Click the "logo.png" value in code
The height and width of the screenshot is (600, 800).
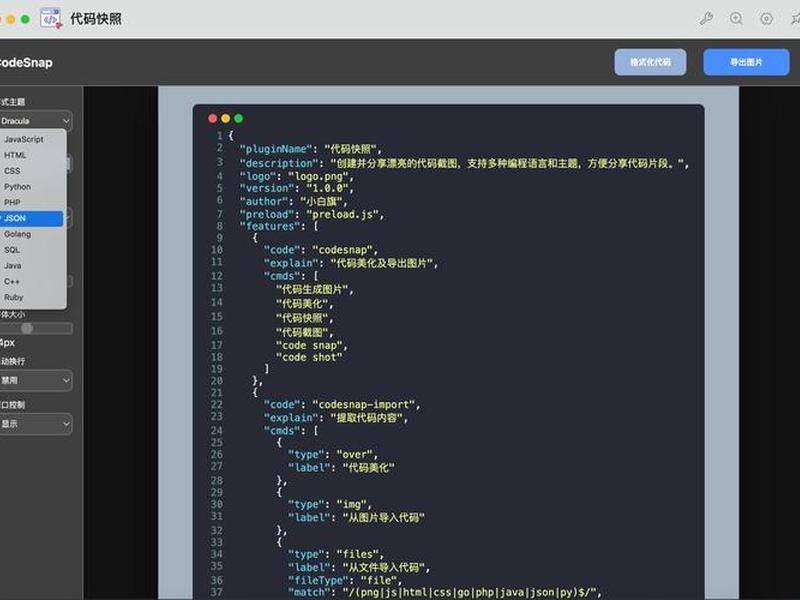pos(318,177)
